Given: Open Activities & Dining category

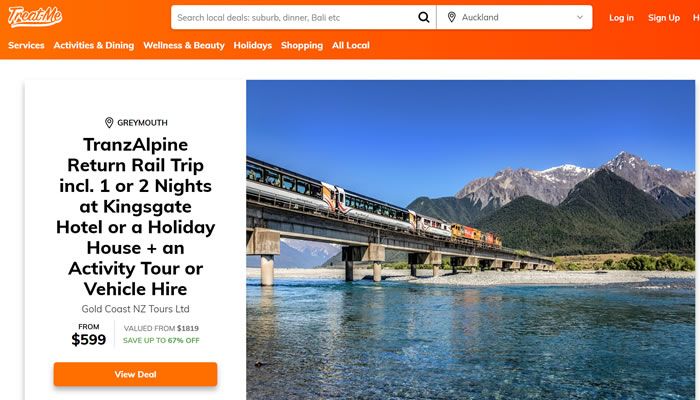Looking at the screenshot, I should pyautogui.click(x=94, y=45).
